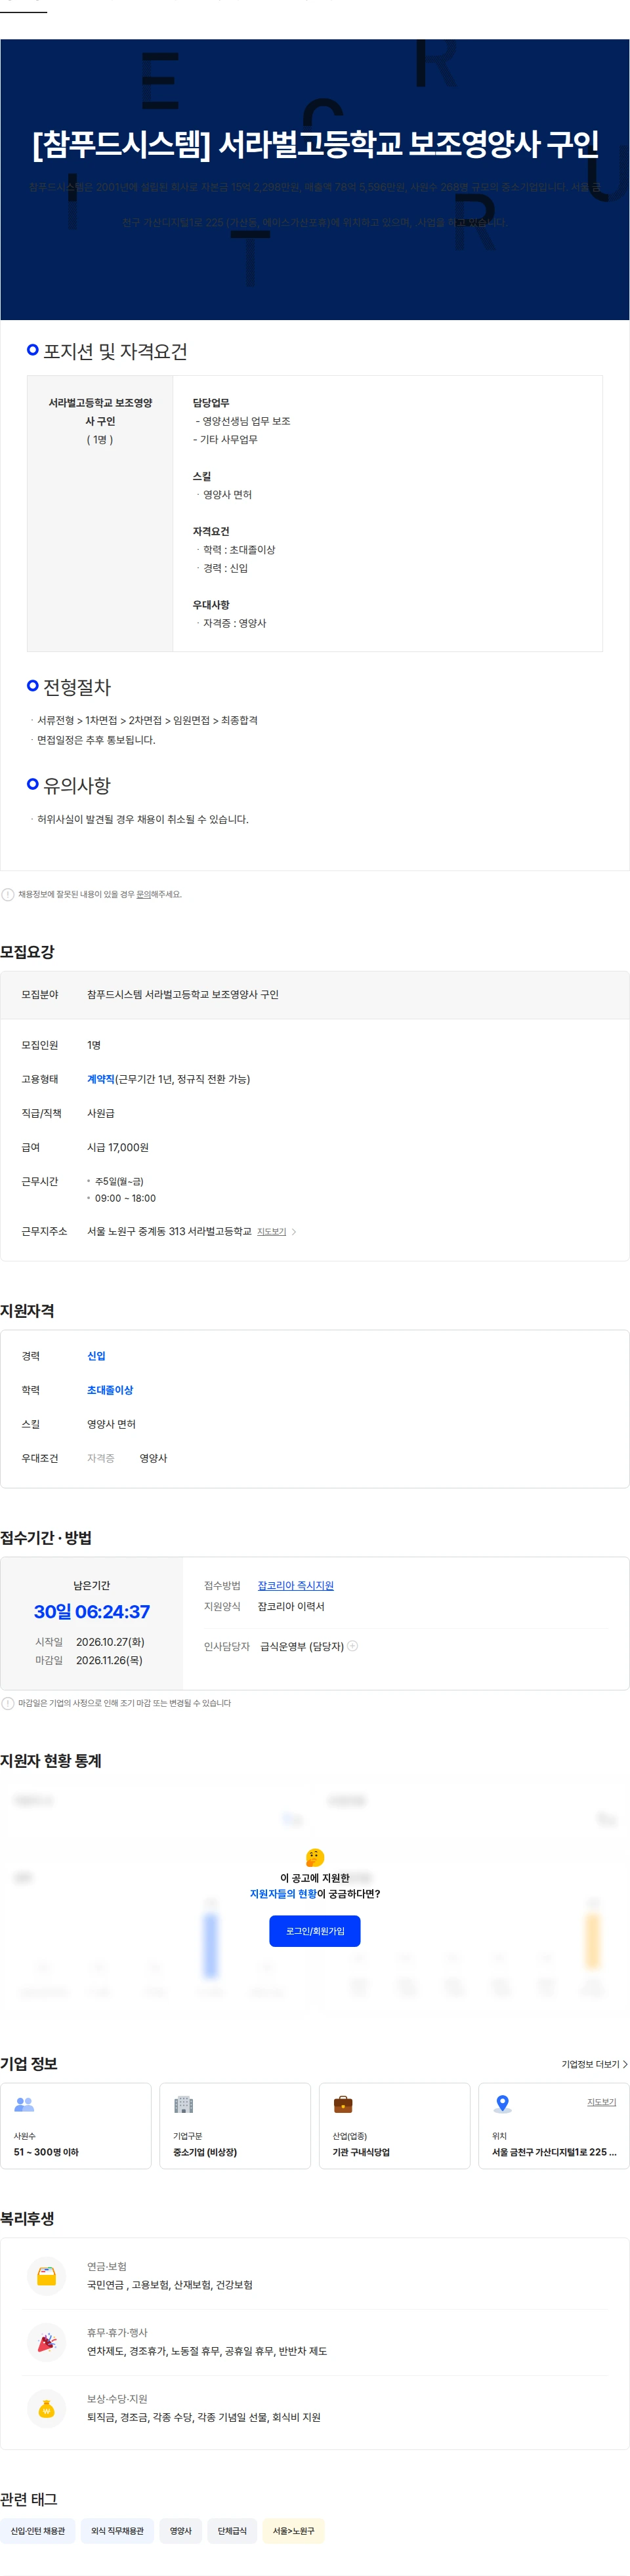This screenshot has height=2576, width=630.
Task: Click the location card 지도보기 link
Action: click(x=601, y=2101)
